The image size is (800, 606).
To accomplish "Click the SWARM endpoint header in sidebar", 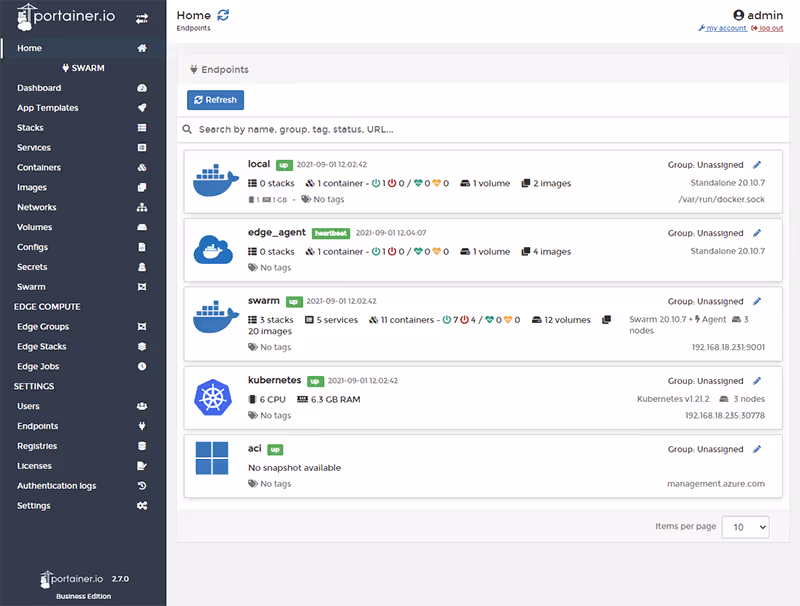I will 83,68.
